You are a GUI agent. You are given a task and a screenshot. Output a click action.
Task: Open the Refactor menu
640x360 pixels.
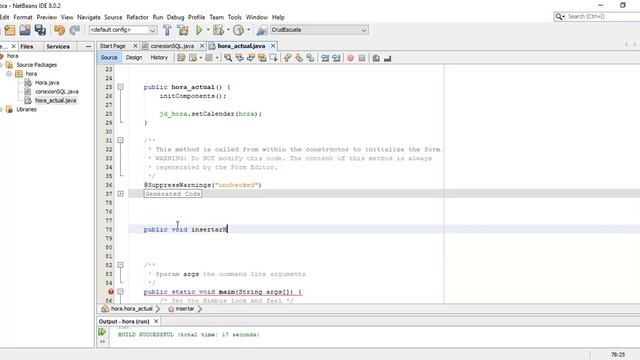tap(137, 17)
